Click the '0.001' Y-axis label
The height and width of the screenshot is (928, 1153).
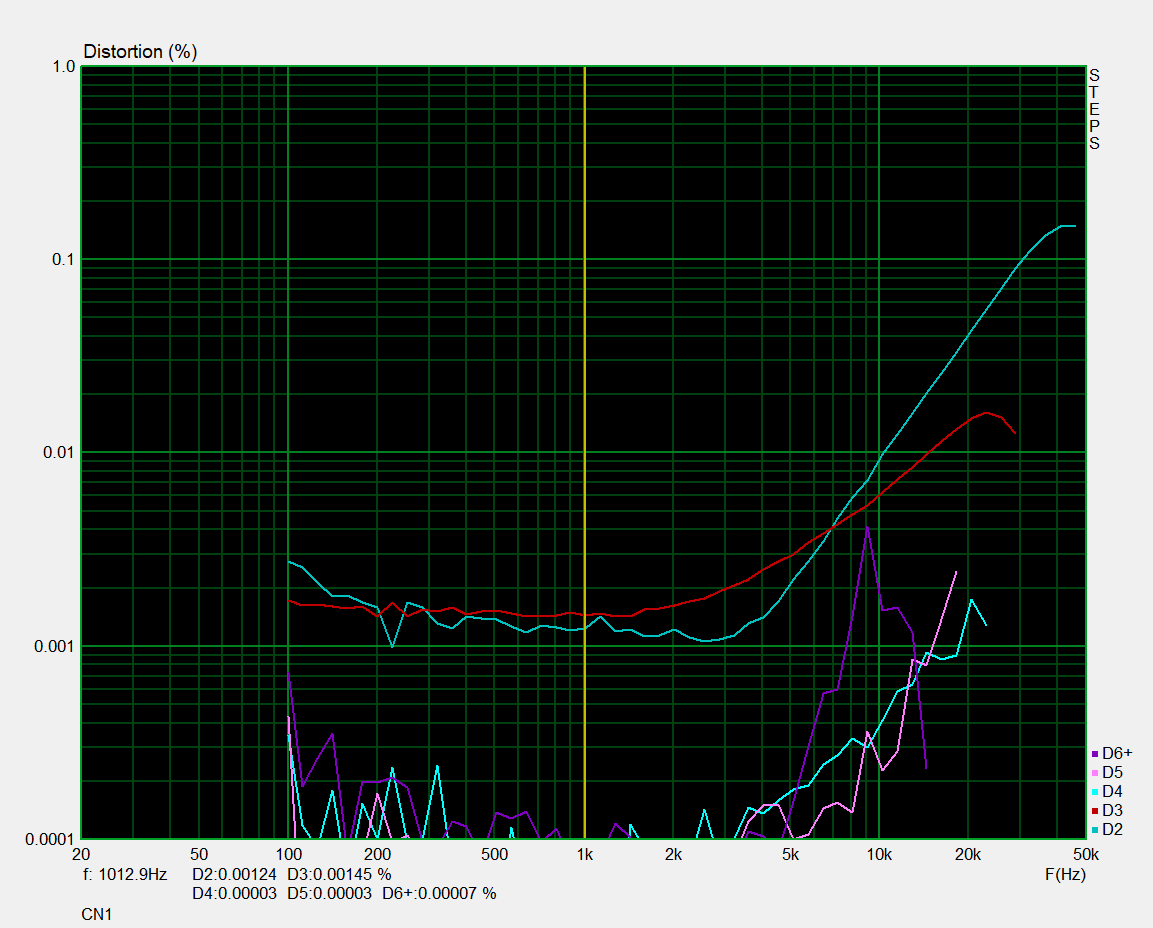55,646
